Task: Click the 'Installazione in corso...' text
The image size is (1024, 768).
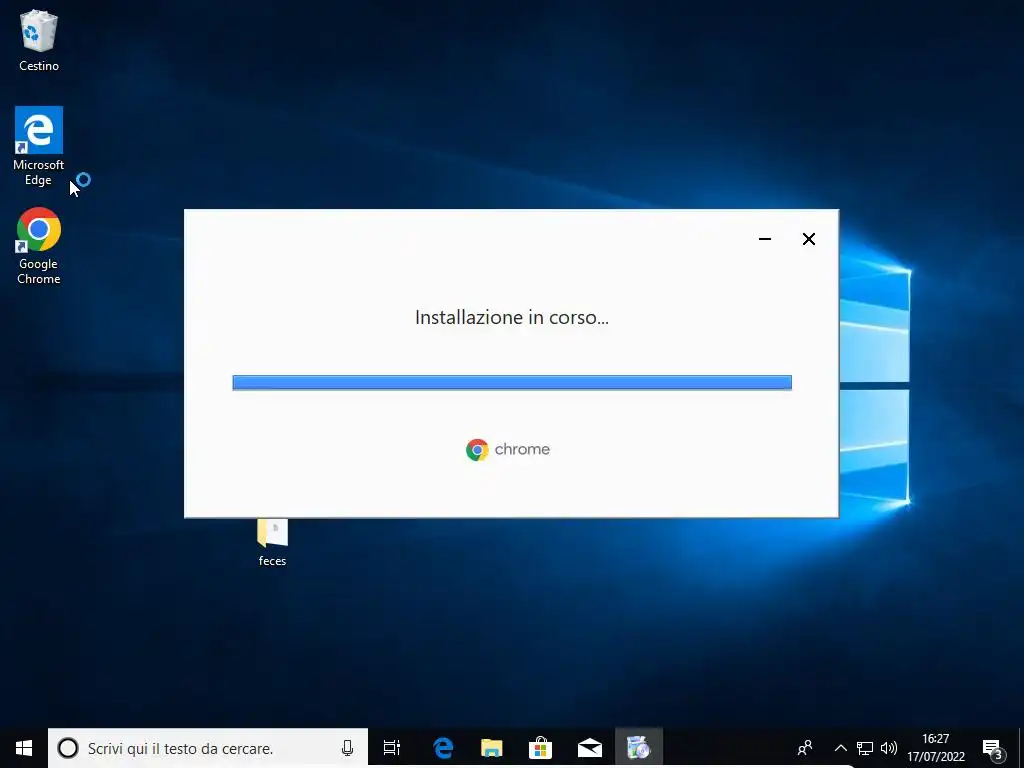Action: [512, 317]
